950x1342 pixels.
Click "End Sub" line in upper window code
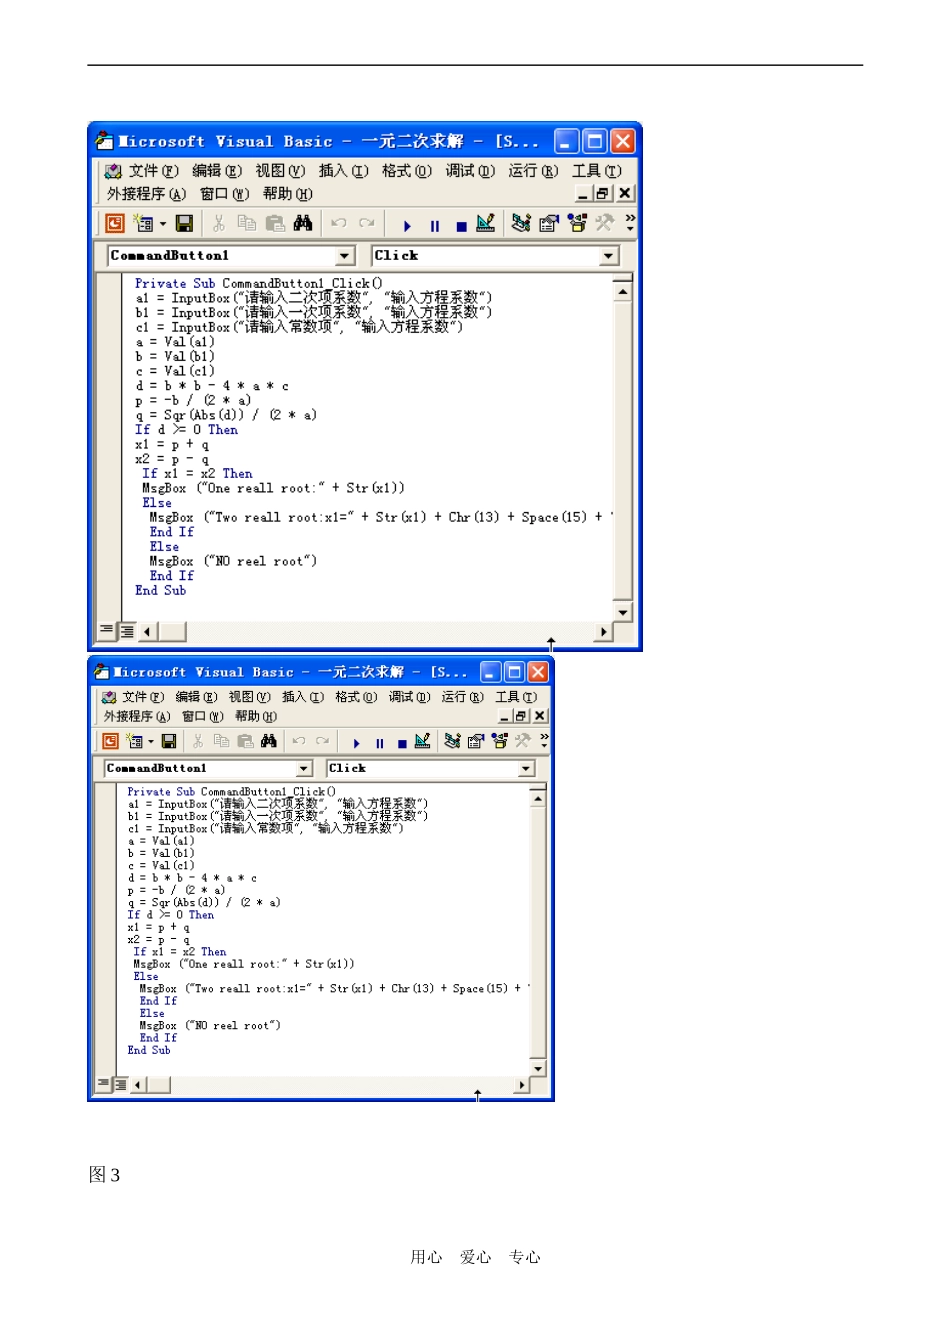(x=160, y=590)
